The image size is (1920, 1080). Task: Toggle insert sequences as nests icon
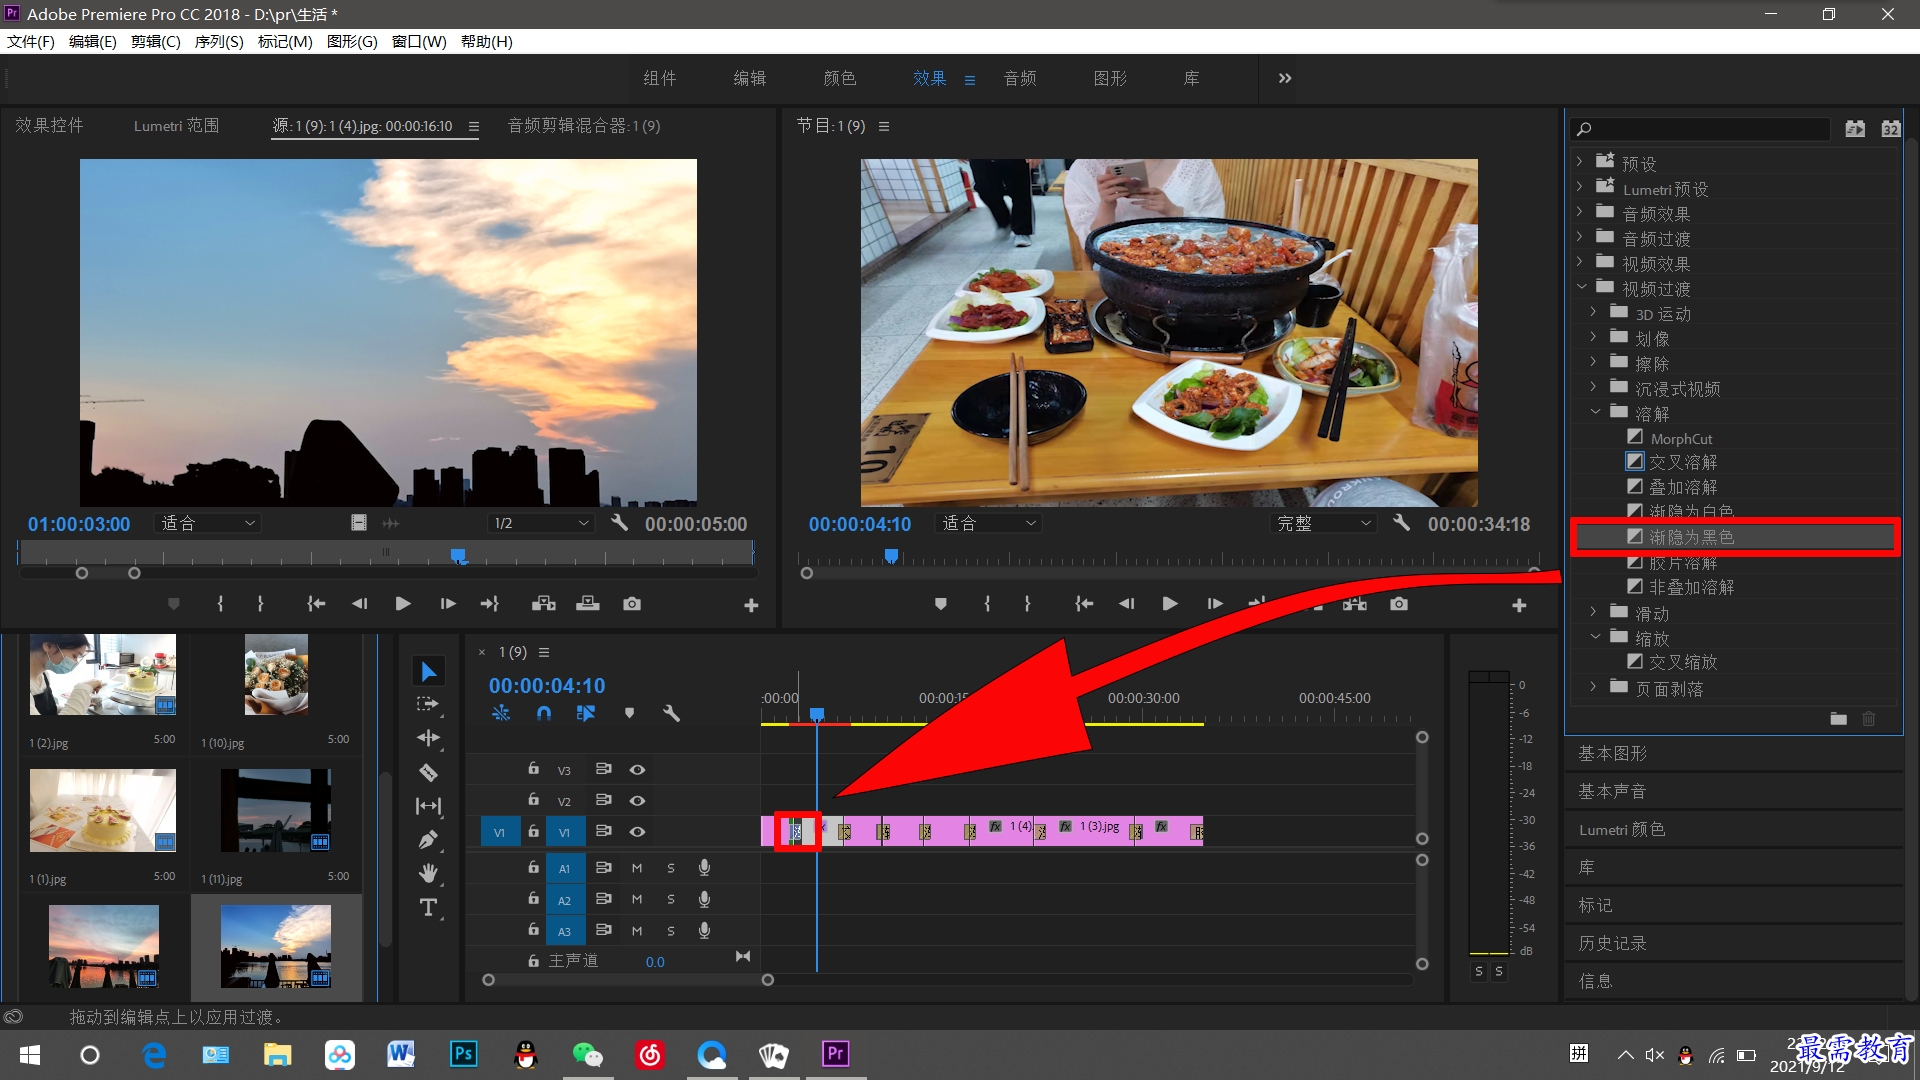(501, 713)
